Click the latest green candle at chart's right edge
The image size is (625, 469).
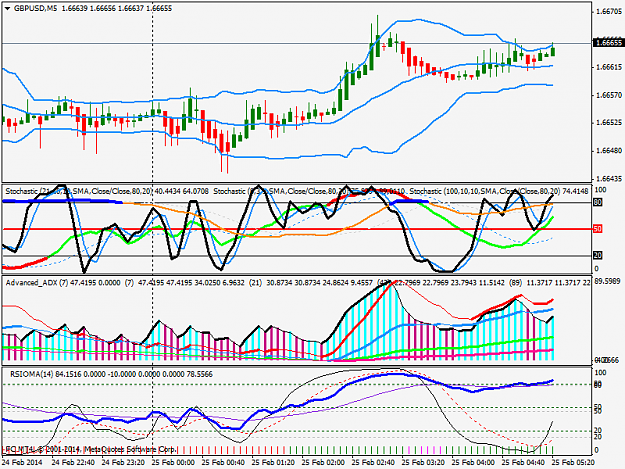pyautogui.click(x=553, y=51)
